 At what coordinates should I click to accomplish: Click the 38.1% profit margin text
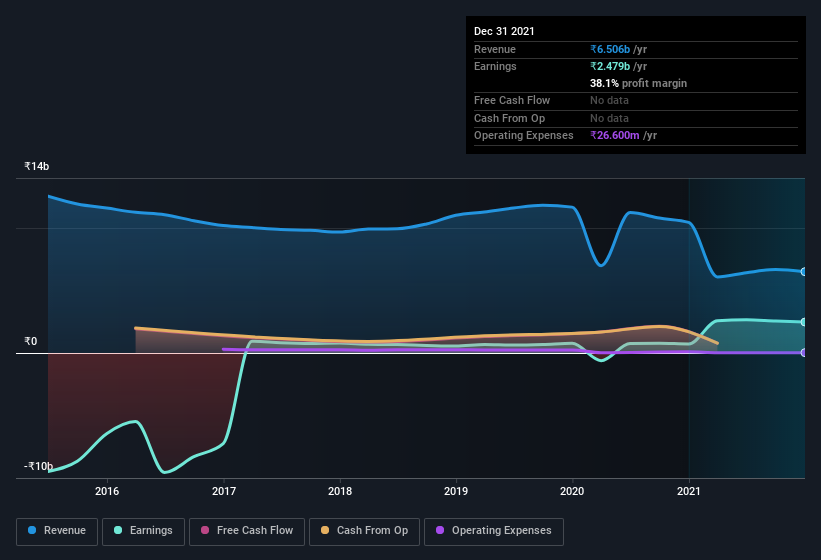638,83
